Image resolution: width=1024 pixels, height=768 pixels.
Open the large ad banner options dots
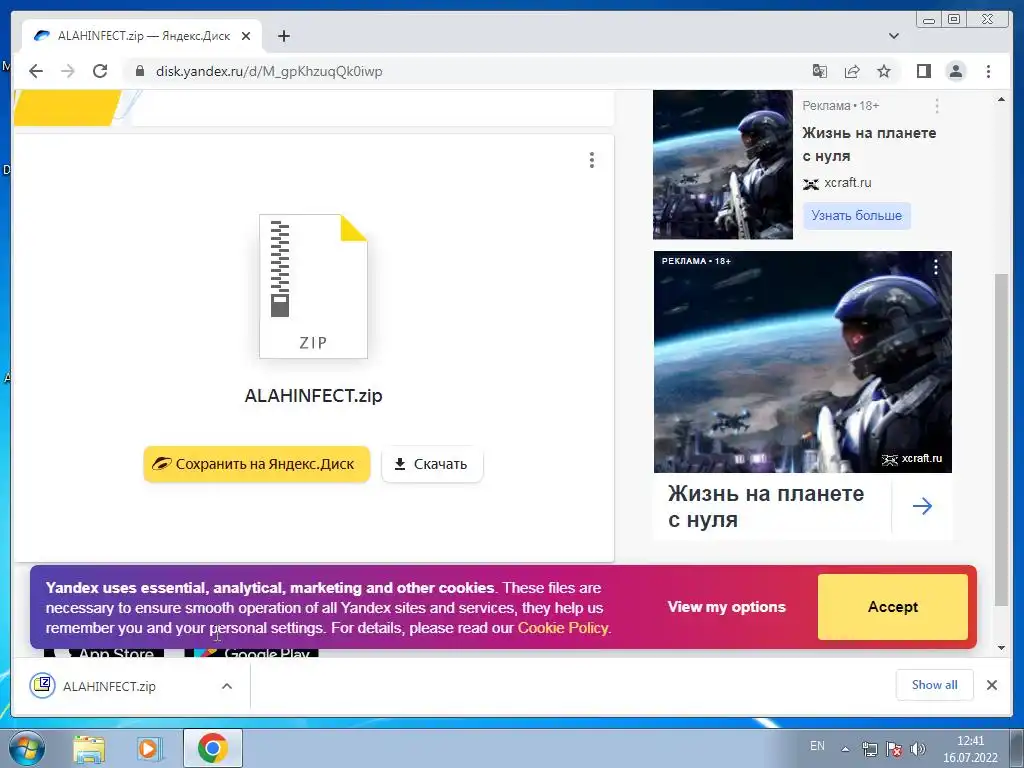pyautogui.click(x=936, y=266)
